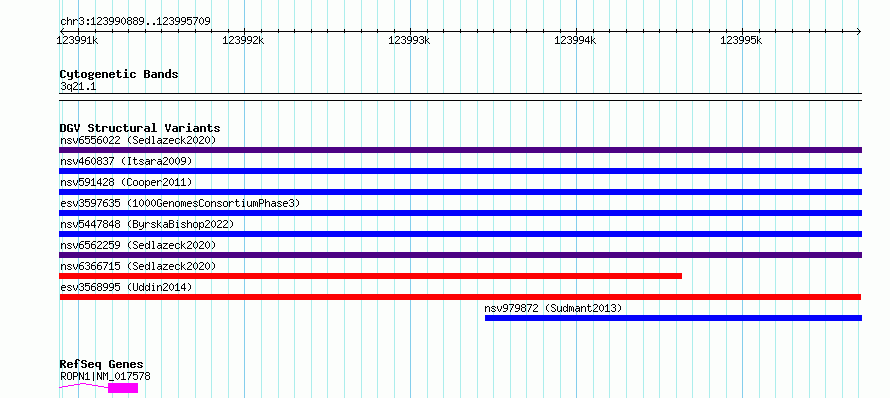
Task: Click the 123994k ruler label
Action: [x=576, y=40]
